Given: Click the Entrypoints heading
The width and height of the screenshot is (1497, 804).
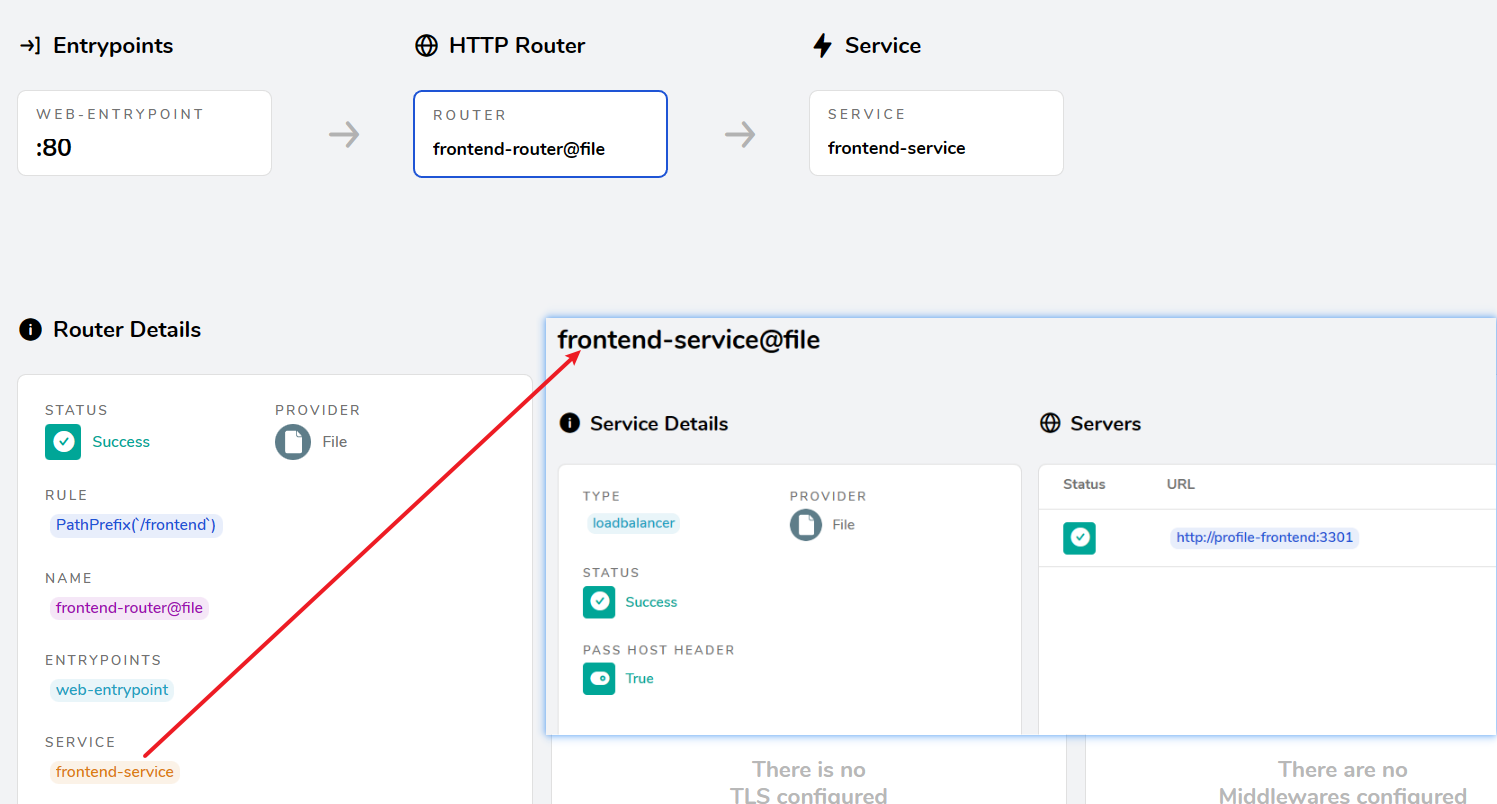Looking at the screenshot, I should click(x=113, y=46).
